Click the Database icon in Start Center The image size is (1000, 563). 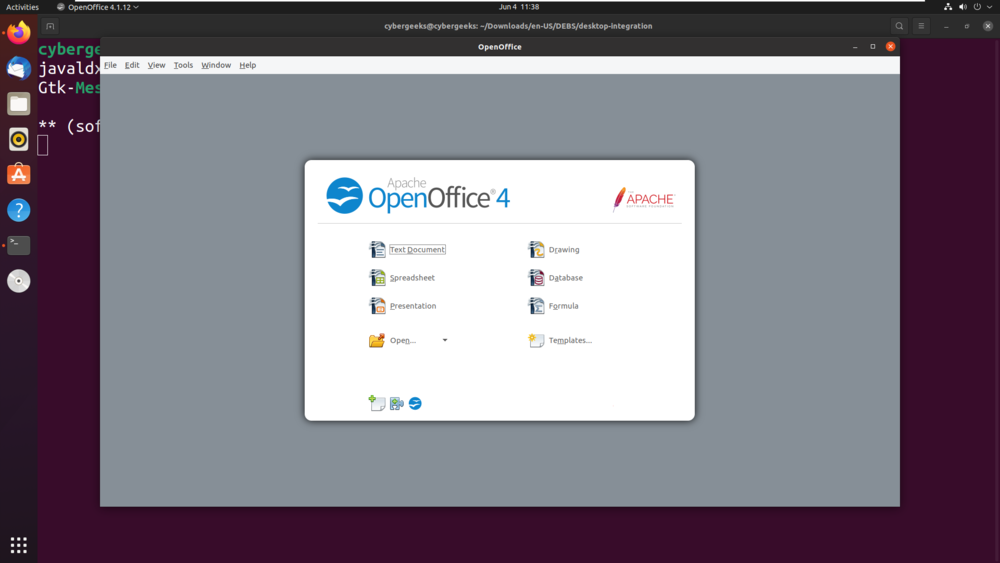pyautogui.click(x=536, y=277)
